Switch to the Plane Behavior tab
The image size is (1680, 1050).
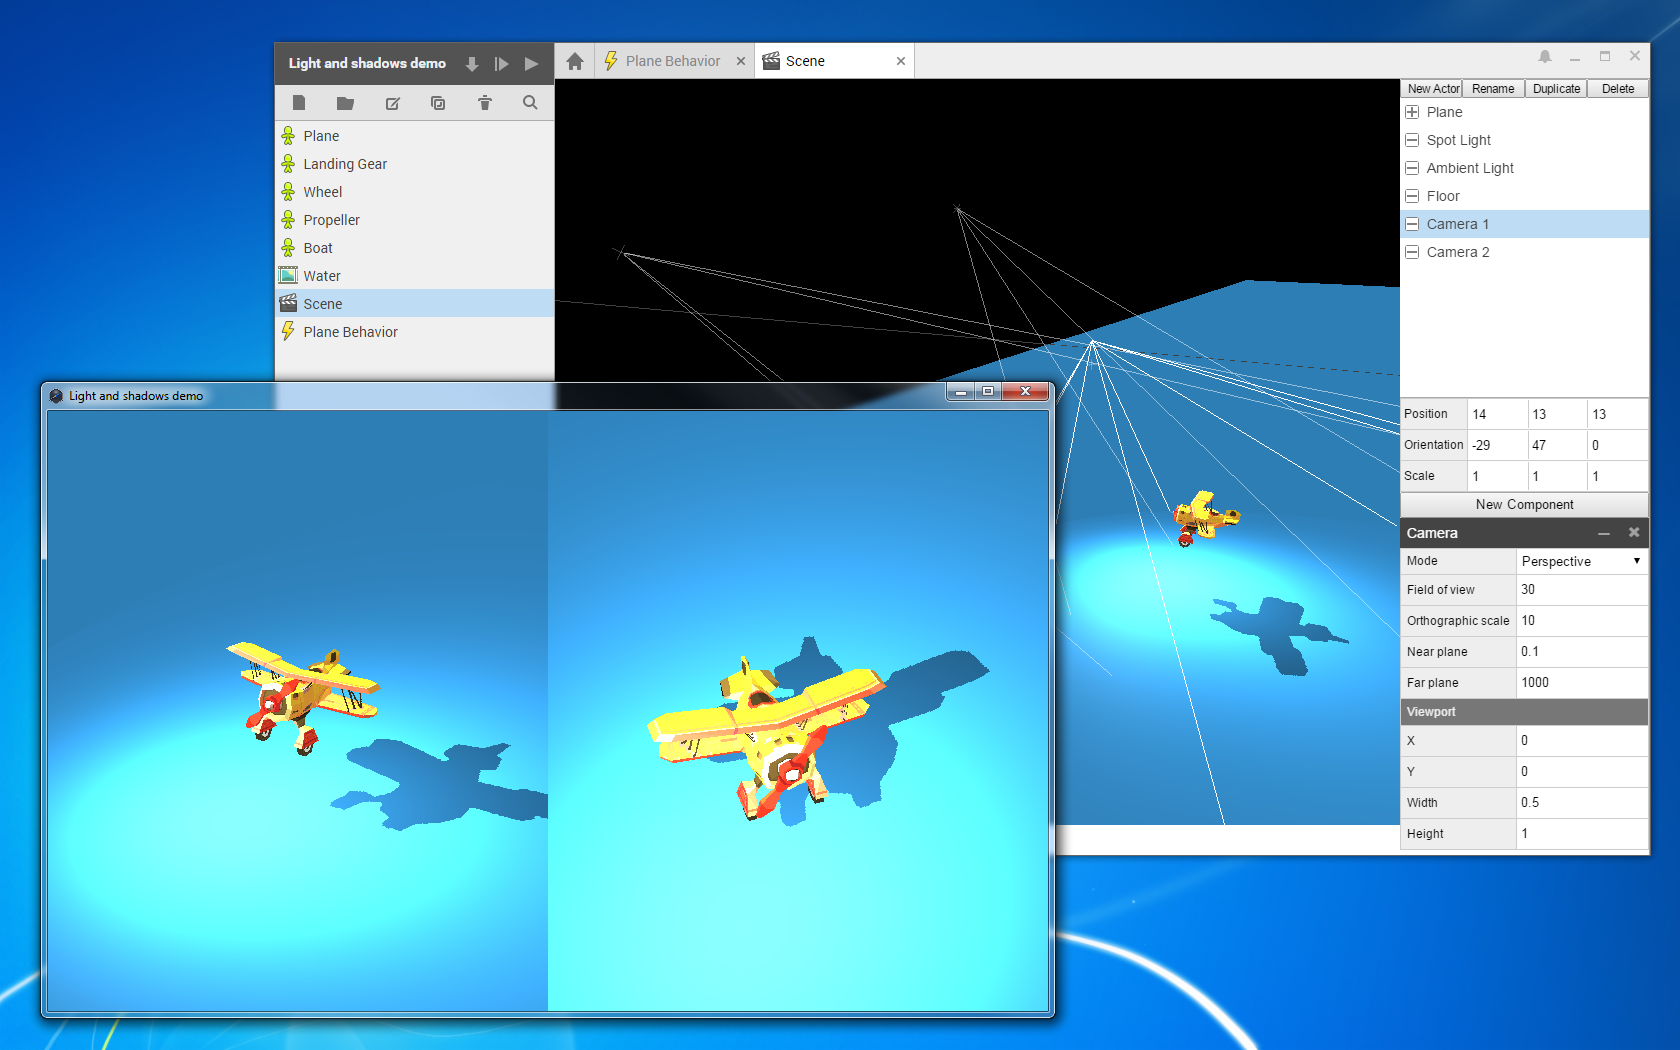tap(674, 61)
